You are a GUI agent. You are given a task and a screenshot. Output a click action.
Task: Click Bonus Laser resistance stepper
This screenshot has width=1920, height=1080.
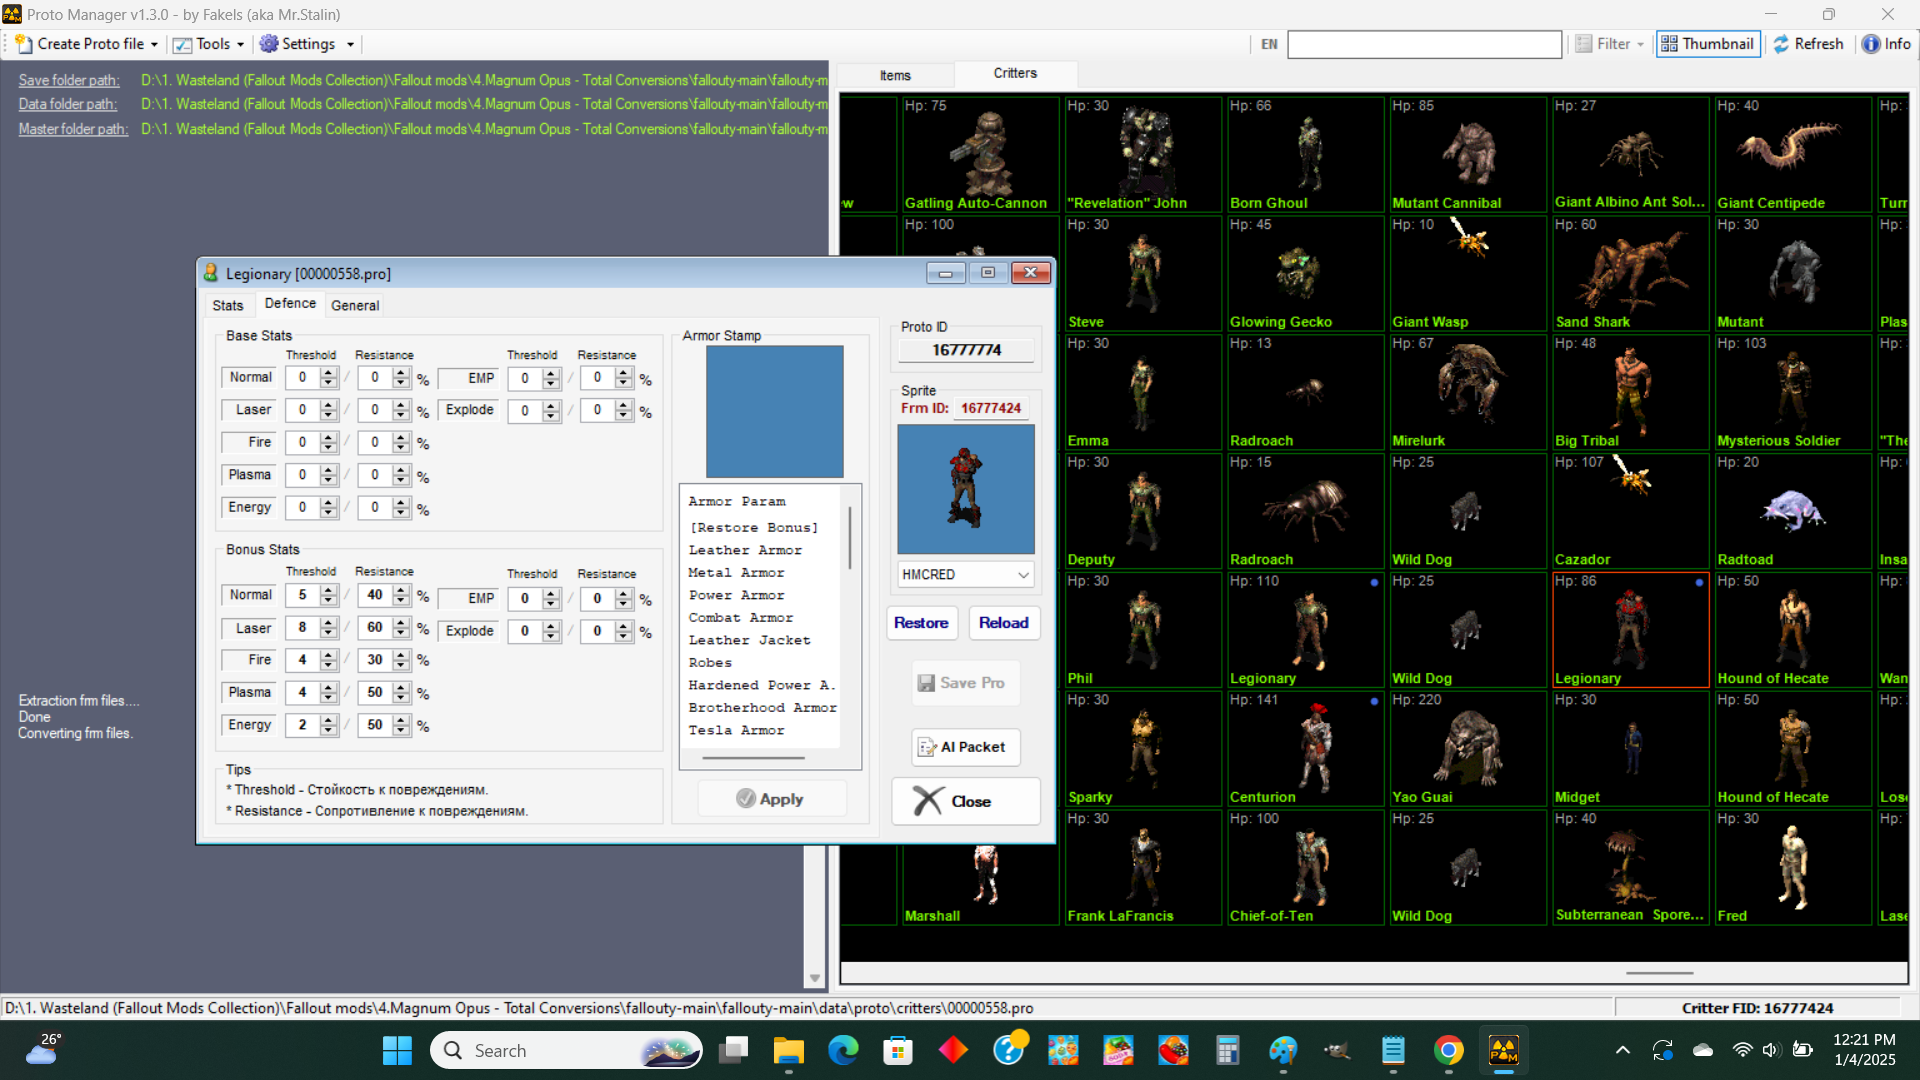(401, 628)
